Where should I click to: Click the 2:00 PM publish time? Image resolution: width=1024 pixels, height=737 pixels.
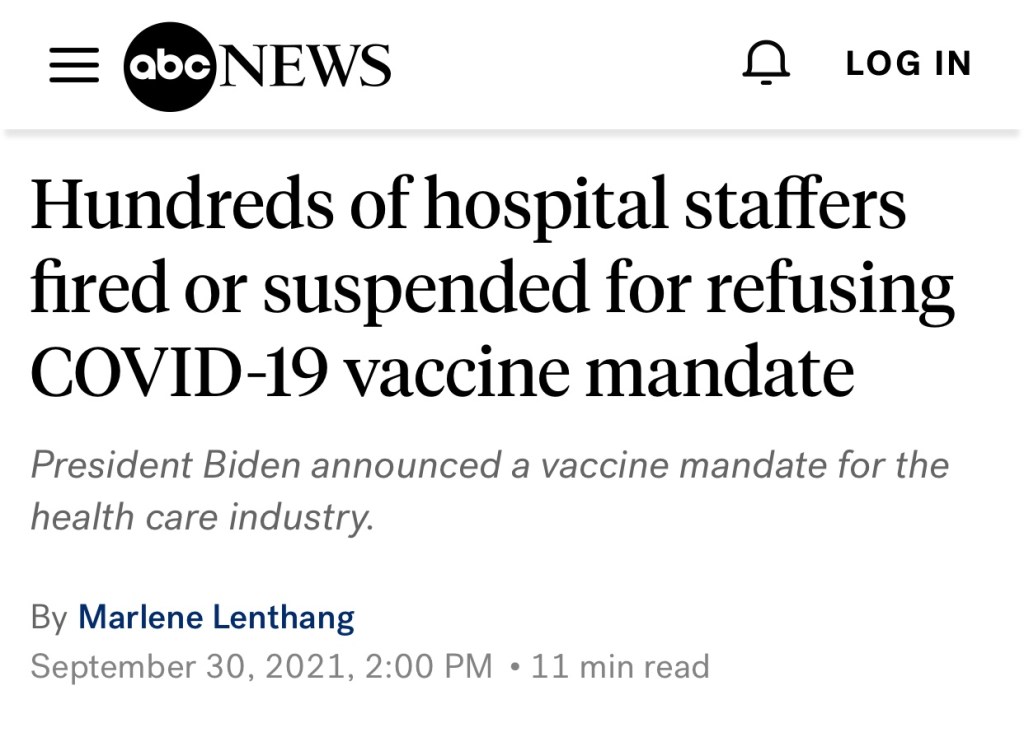pyautogui.click(x=430, y=666)
